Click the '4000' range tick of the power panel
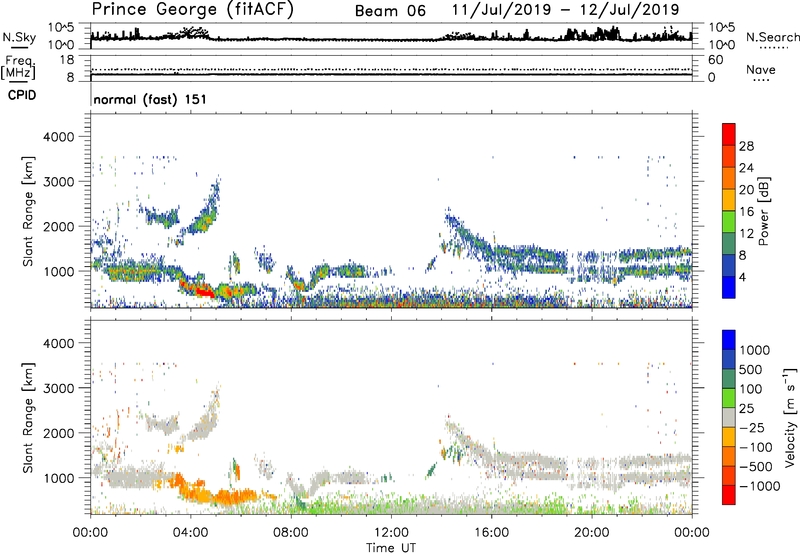Viewport: 800px width, 554px height. 59,137
